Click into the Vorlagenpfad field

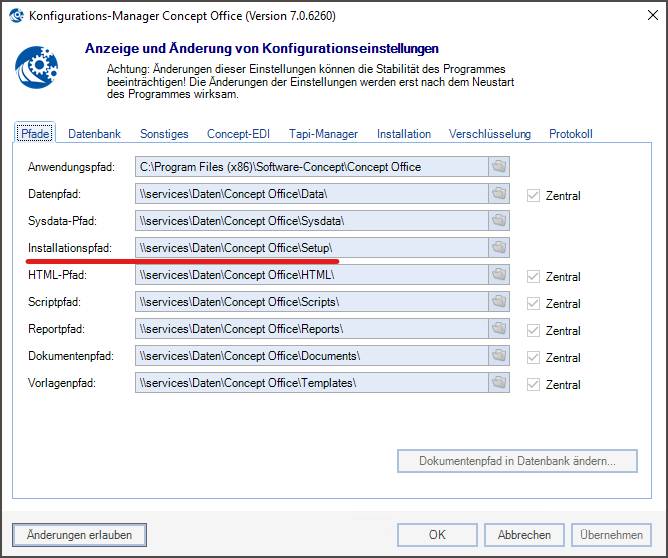[x=311, y=383]
